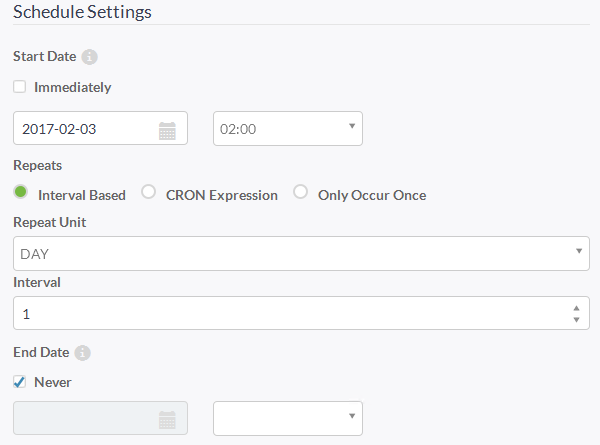Screen dimensions: 600x445
Task: Click the disabled end date calendar icon
Action: 167,420
